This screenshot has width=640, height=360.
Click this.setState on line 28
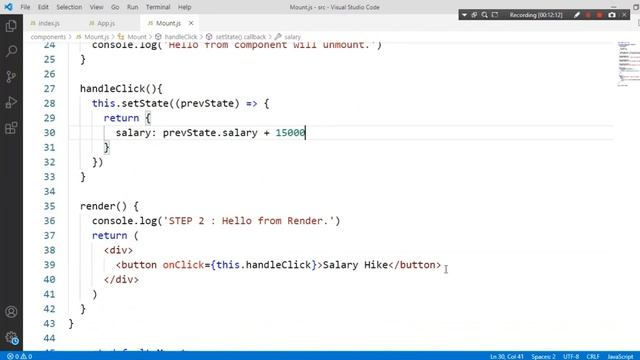click(130, 103)
